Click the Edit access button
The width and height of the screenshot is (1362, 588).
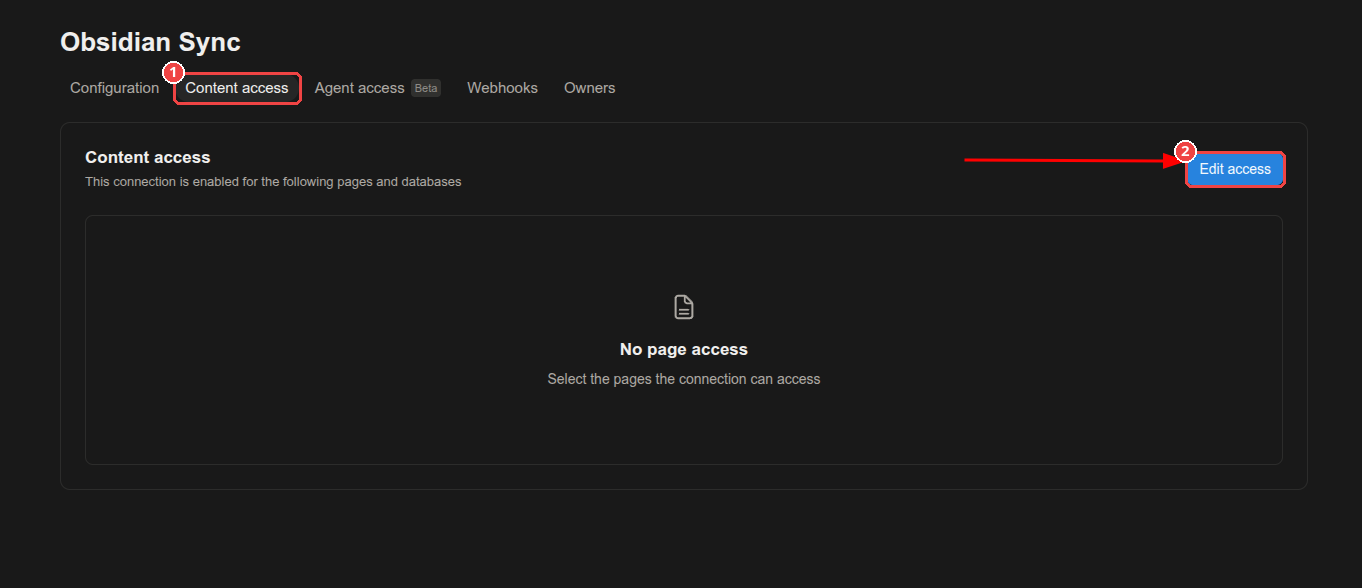1235,169
